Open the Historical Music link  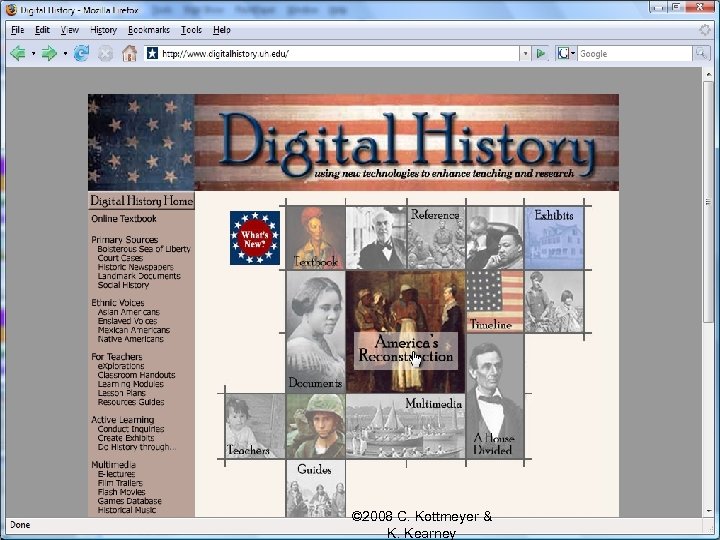(x=126, y=510)
